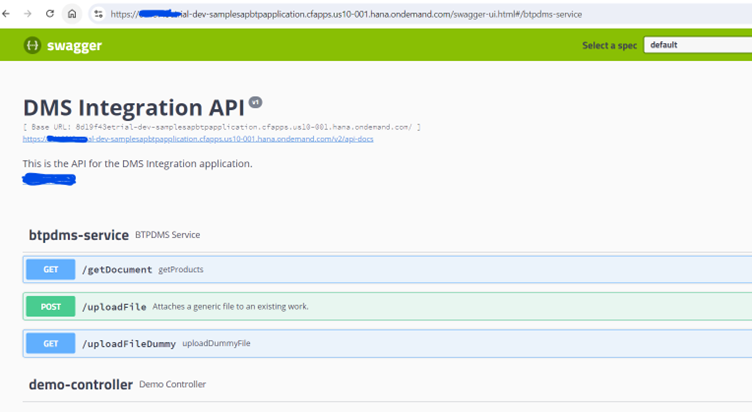Viewport: 752px width, 412px height.
Task: Click the POST badge for /uploadFile
Action: pyautogui.click(x=50, y=306)
